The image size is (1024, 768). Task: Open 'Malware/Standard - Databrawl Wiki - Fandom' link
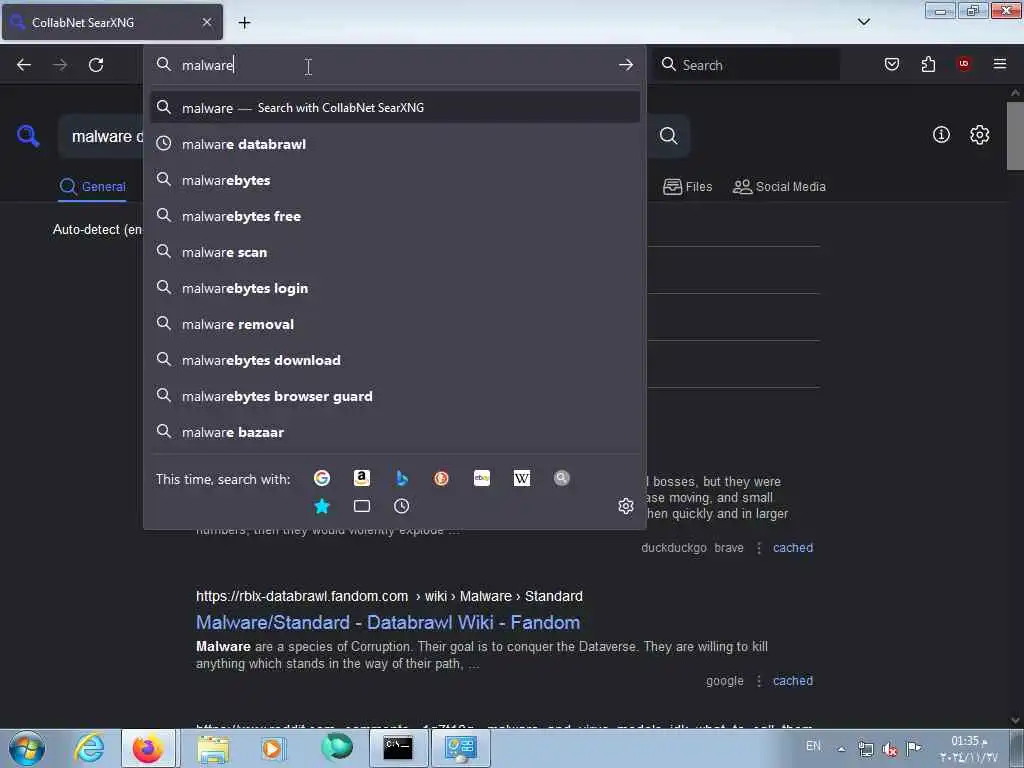(388, 622)
